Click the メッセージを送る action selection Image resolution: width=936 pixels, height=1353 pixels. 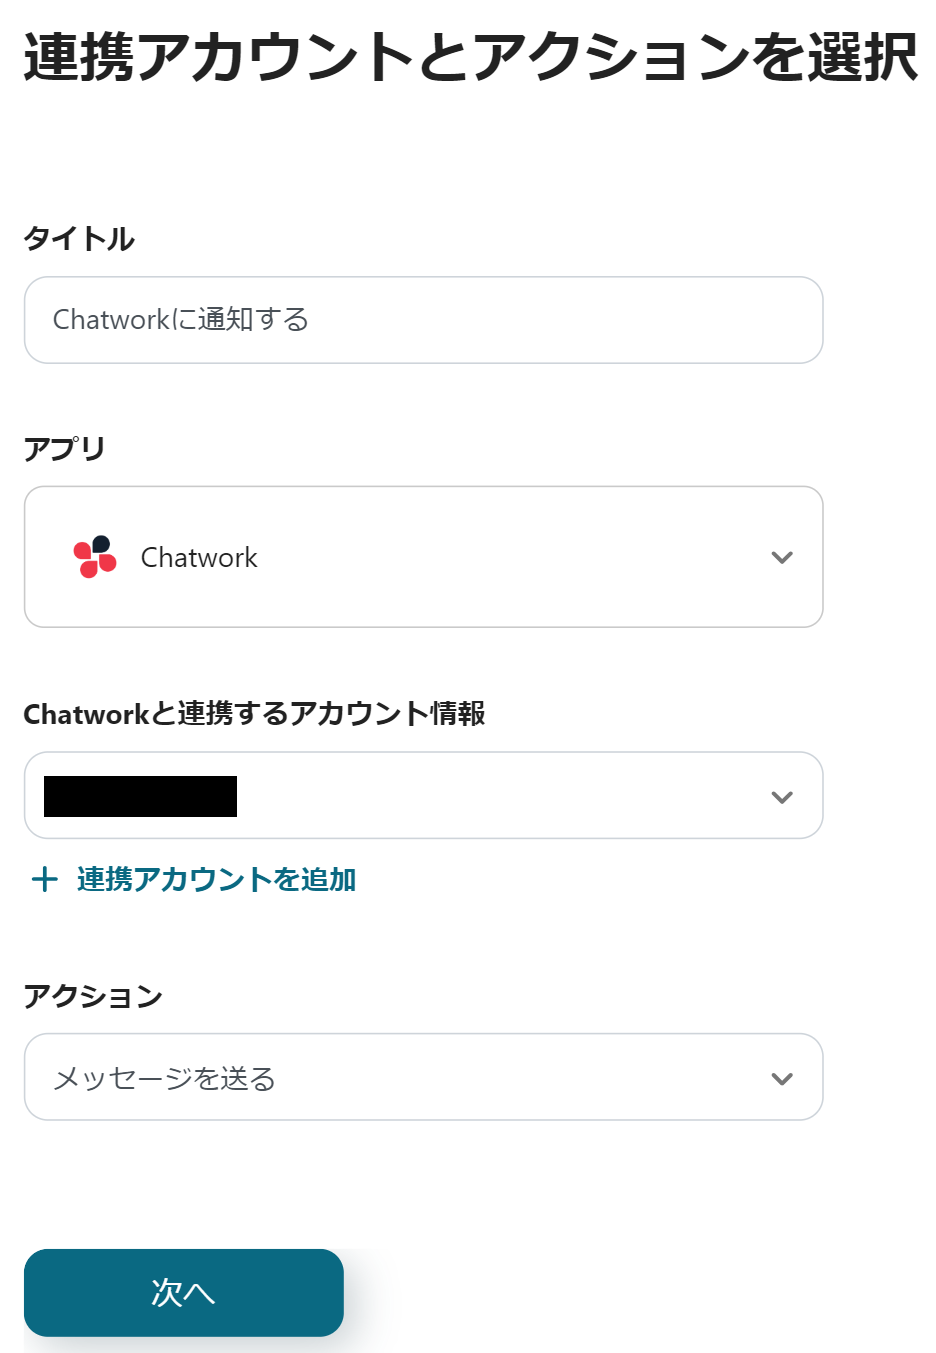point(164,1078)
